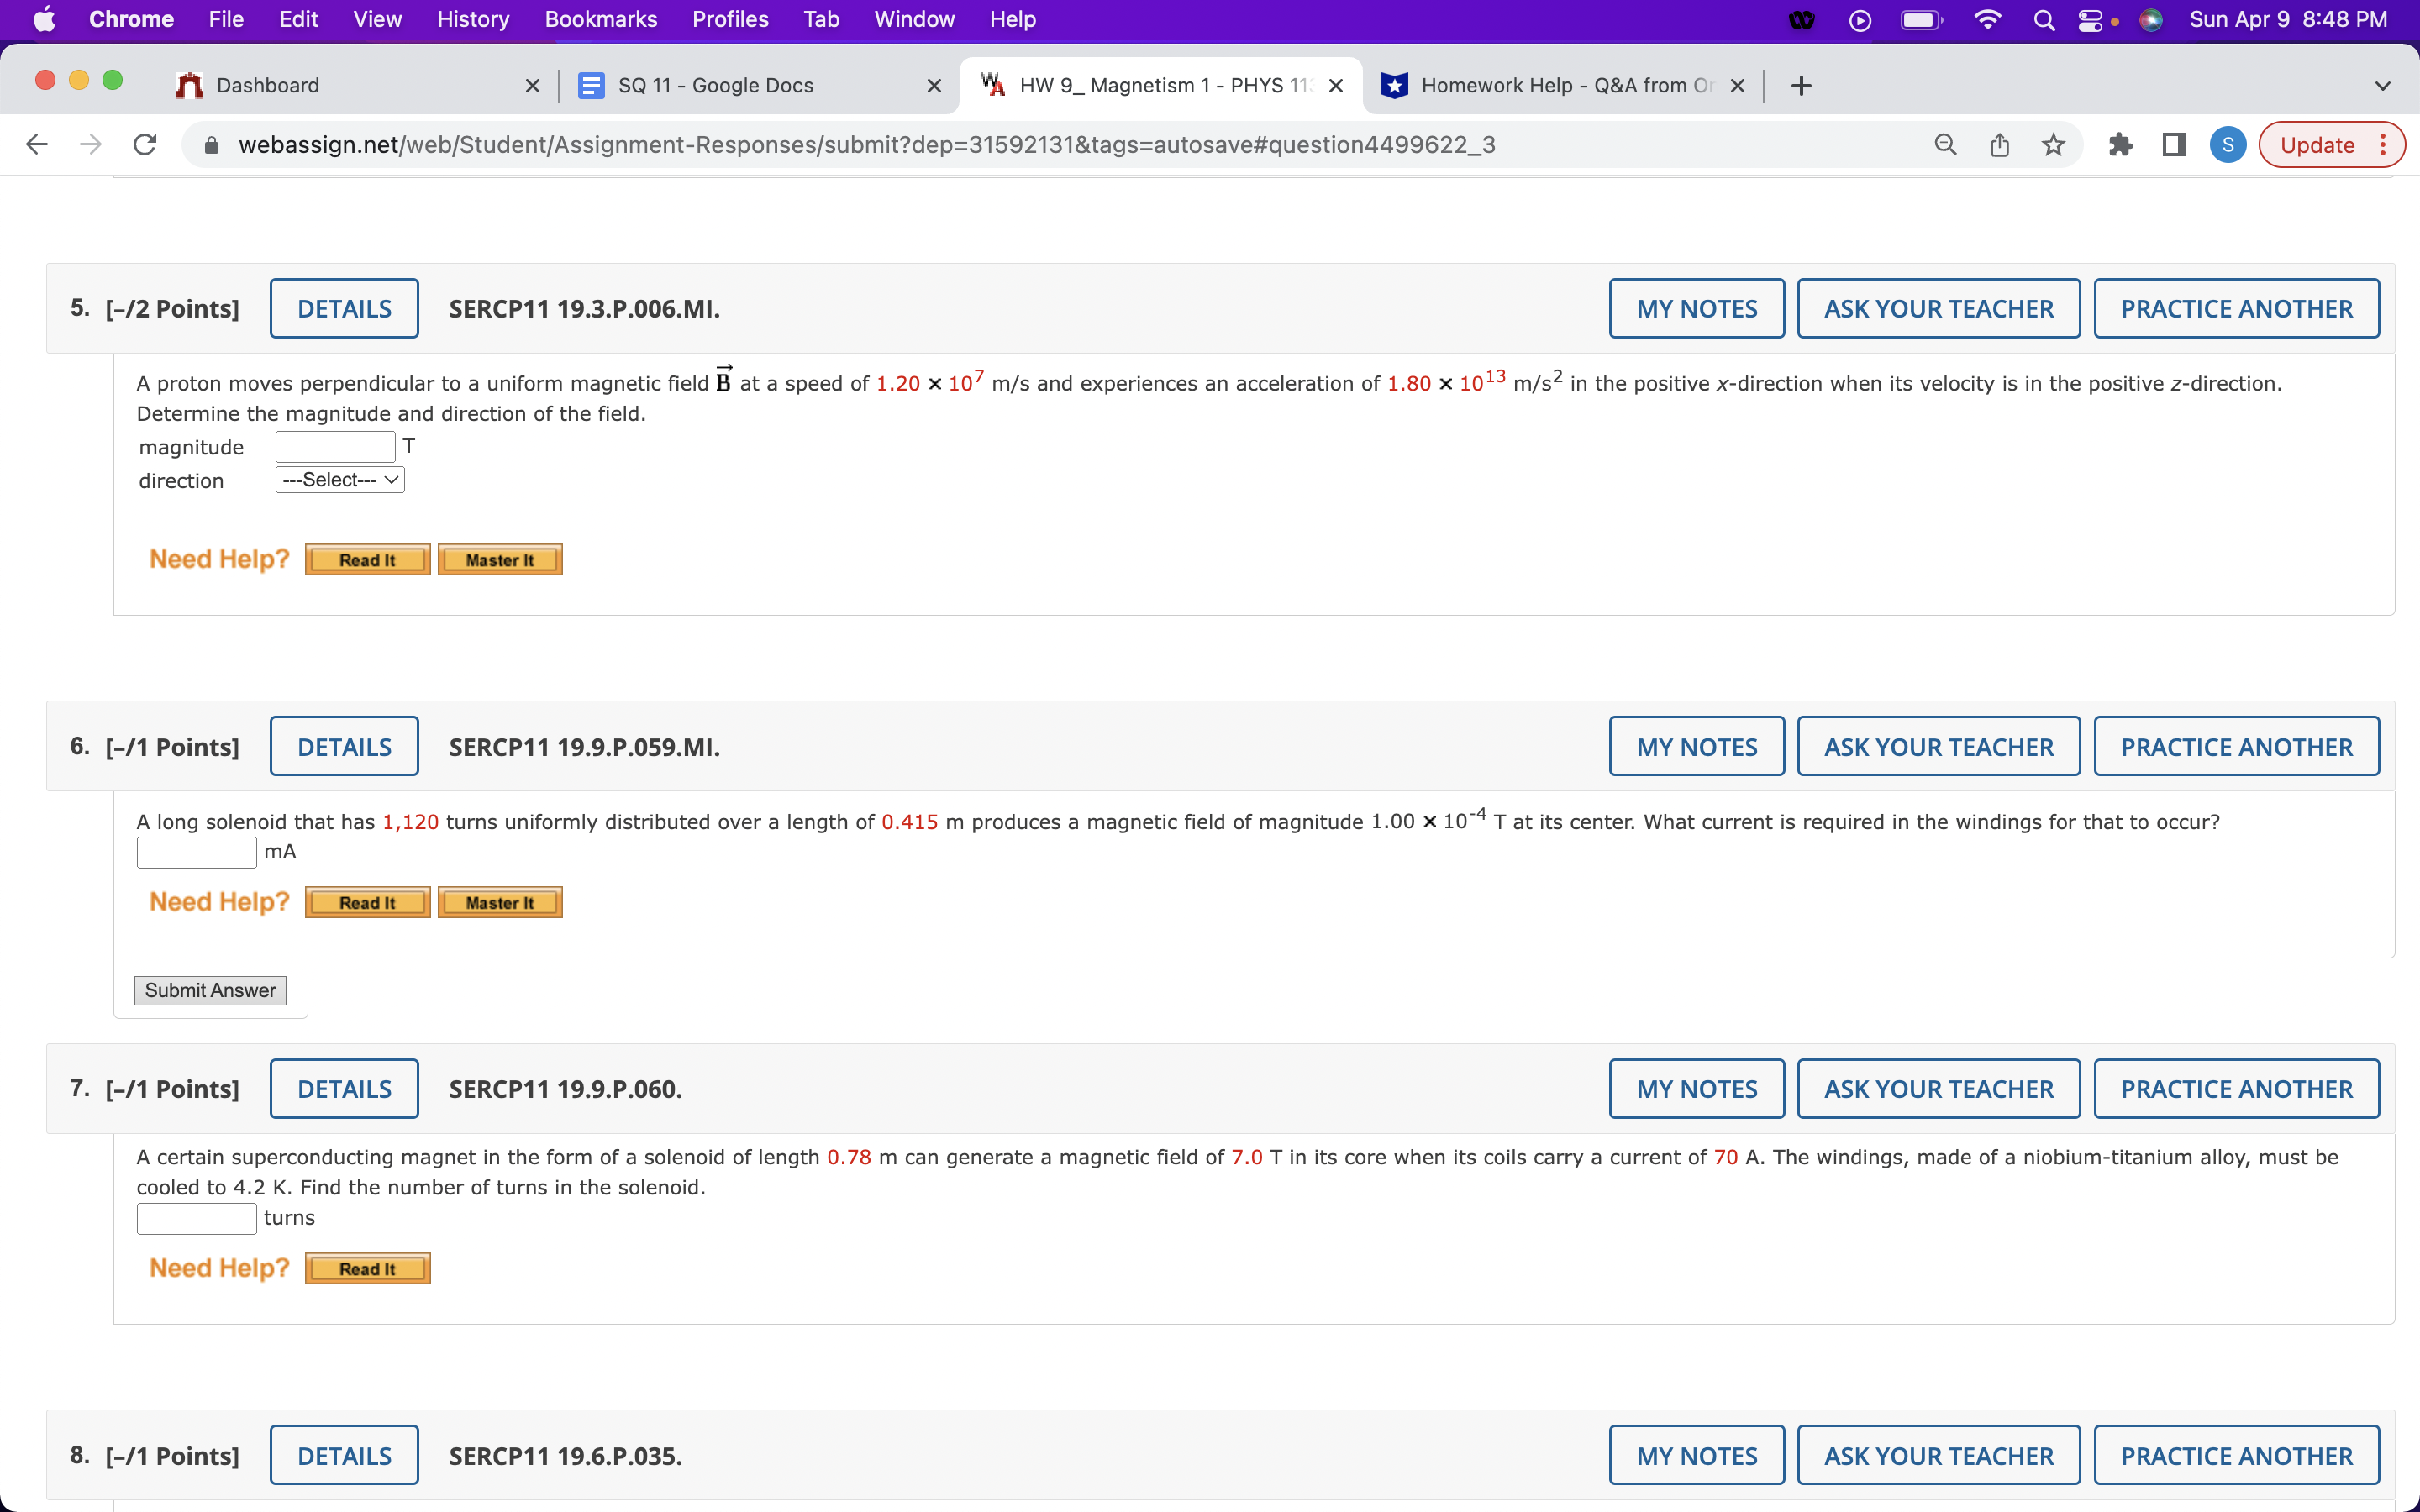Open the direction ---Select--- dropdown

click(x=339, y=479)
